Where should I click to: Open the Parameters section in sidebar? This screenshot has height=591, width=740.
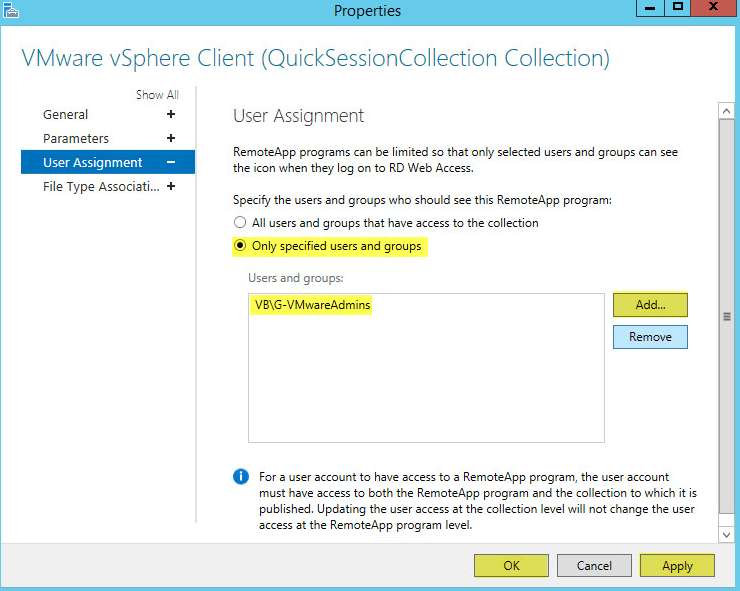pyautogui.click(x=76, y=139)
